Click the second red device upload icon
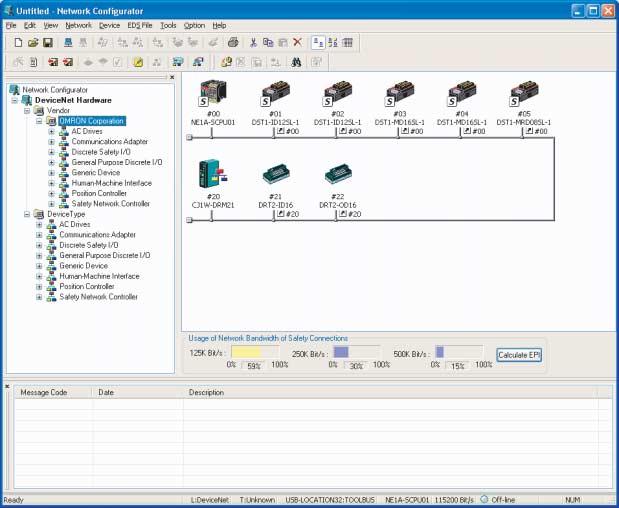The width and height of the screenshot is (619, 508). tap(68, 62)
